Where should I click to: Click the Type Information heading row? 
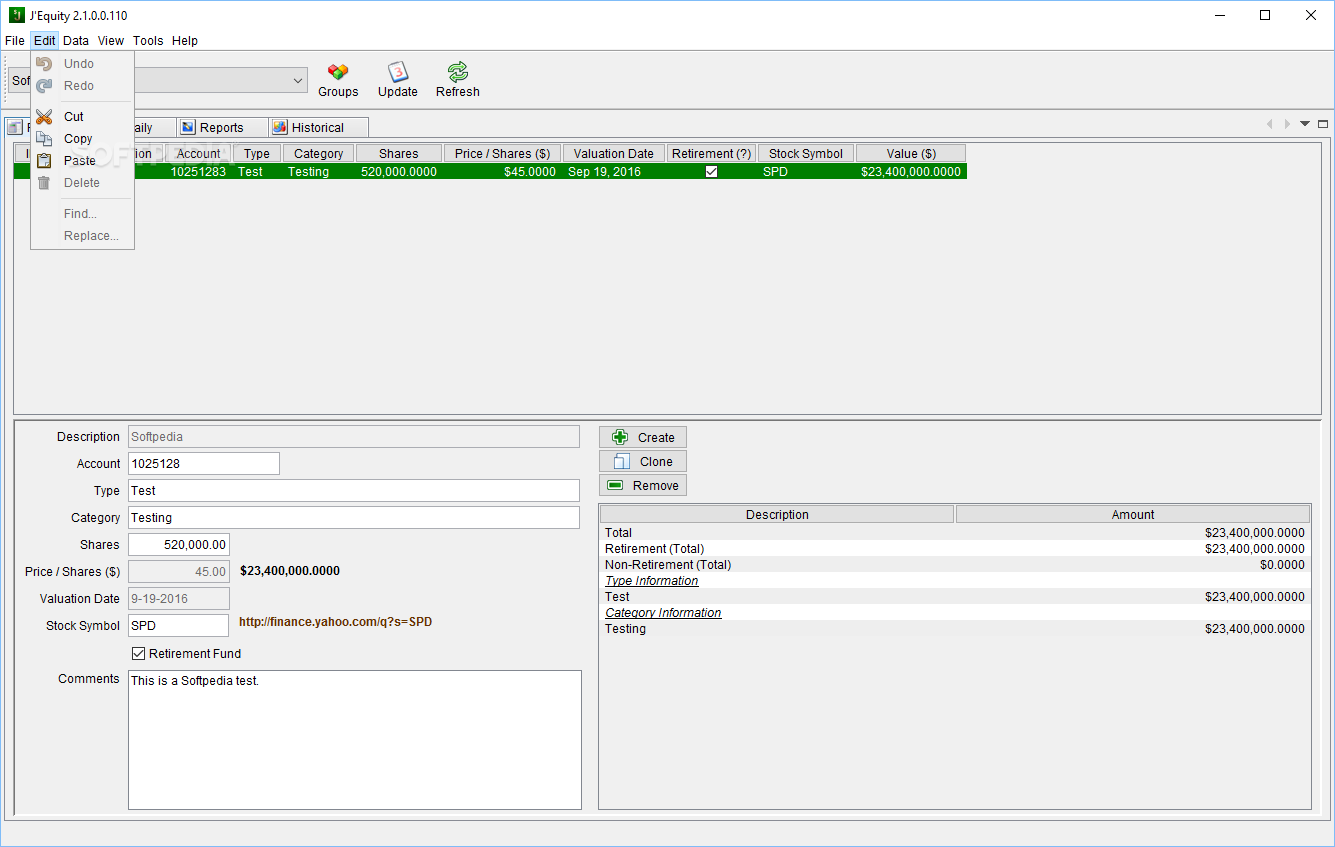pyautogui.click(x=955, y=581)
